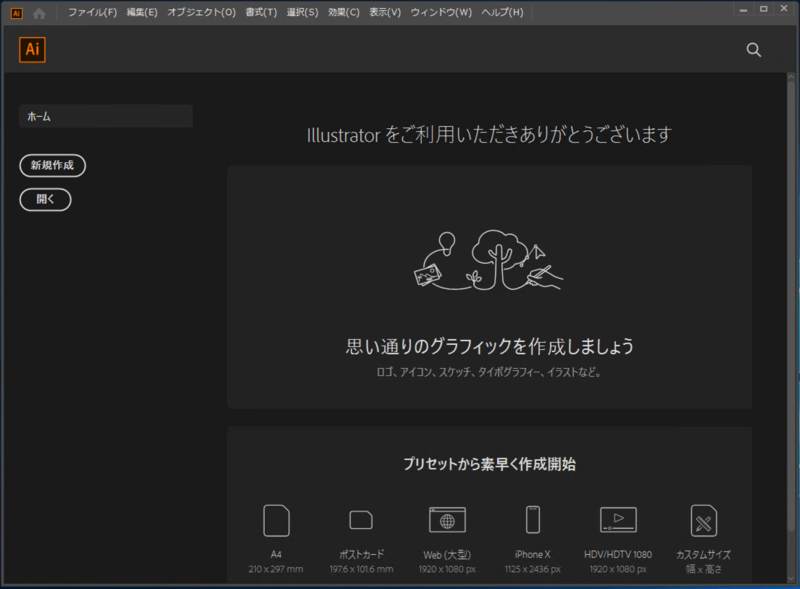Click the 開く button
Viewport: 800px width, 589px height.
pos(45,200)
